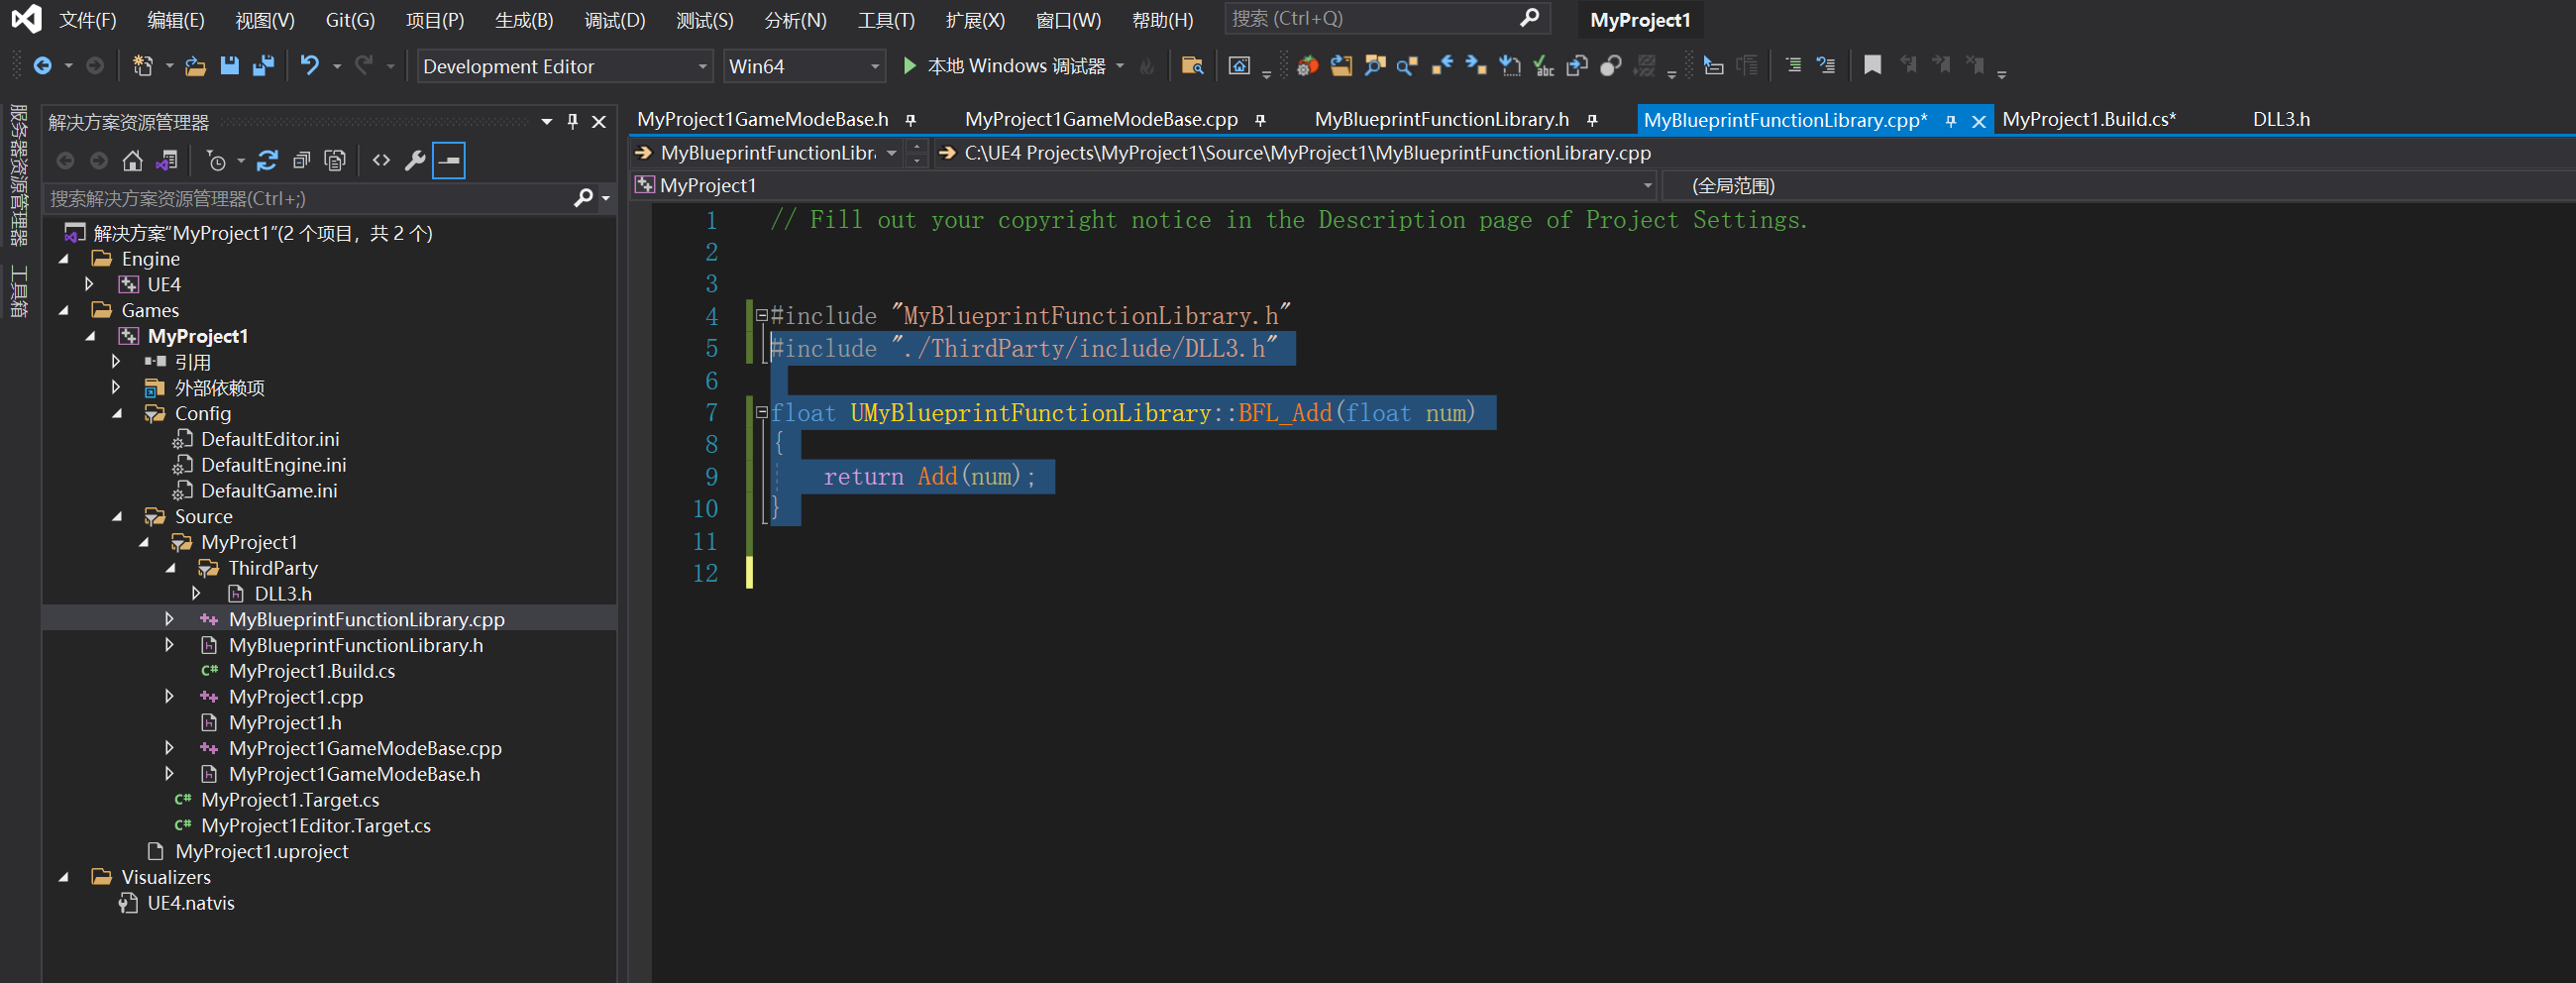
Task: Switch to the MyBlueprintFunctionLibrary.h tab
Action: click(1441, 119)
